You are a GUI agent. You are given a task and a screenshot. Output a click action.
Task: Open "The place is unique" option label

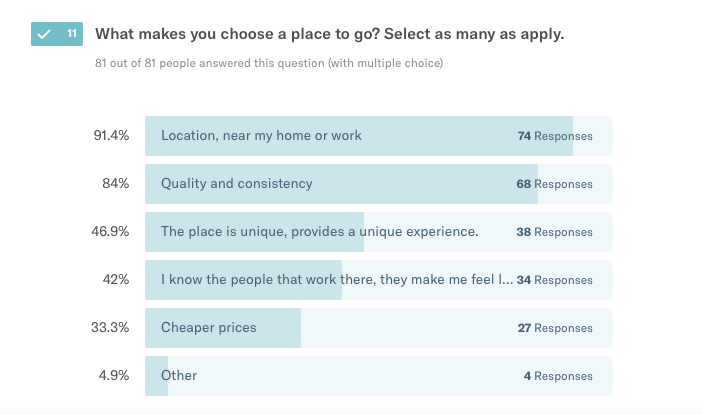click(x=320, y=232)
